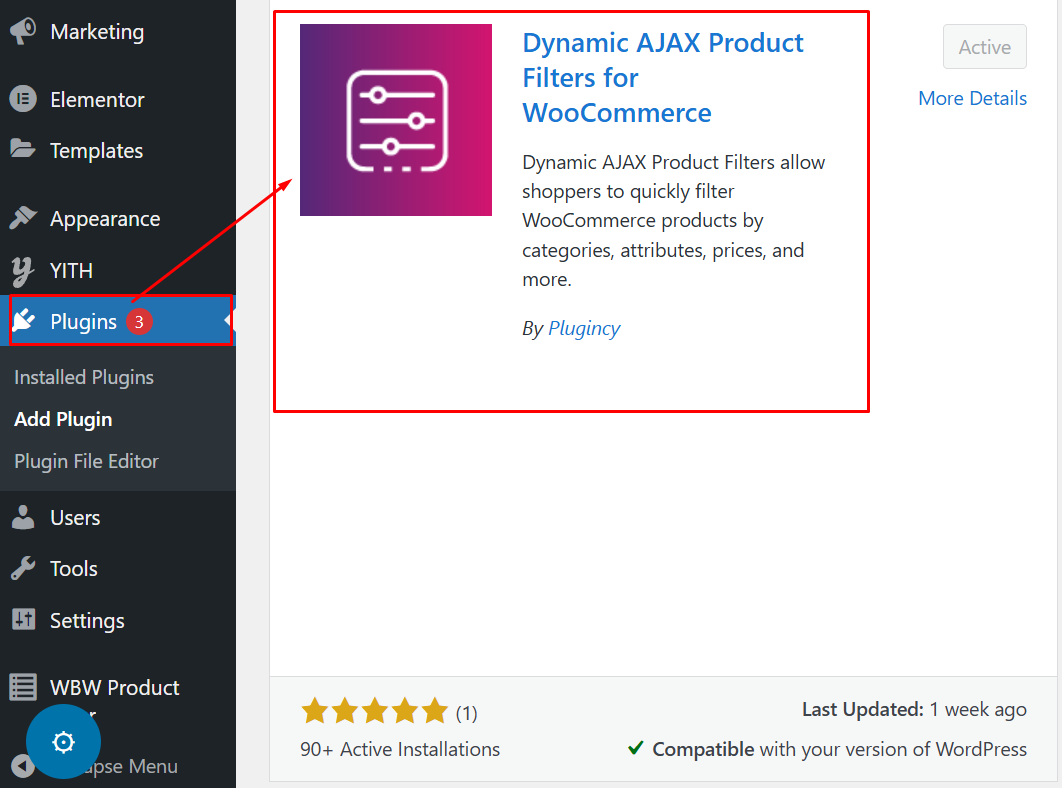Click the green compatibility checkmark

(x=635, y=748)
